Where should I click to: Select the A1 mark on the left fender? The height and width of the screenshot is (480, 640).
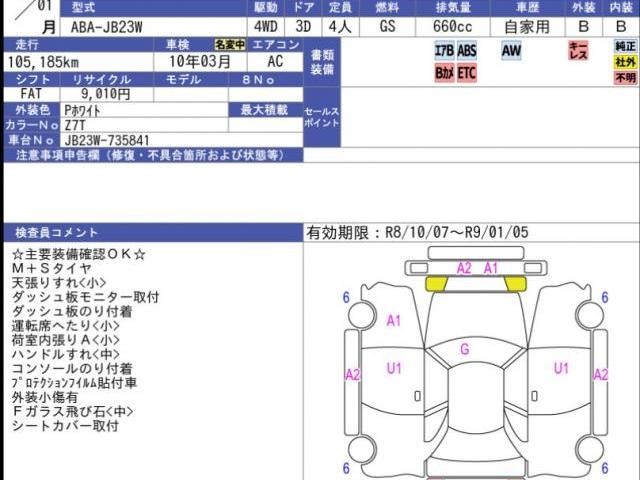point(394,321)
